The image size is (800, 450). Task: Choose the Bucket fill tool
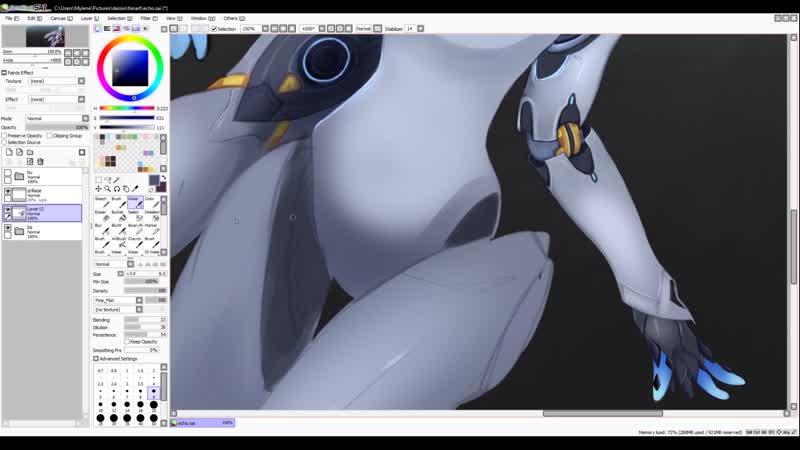coord(118,216)
